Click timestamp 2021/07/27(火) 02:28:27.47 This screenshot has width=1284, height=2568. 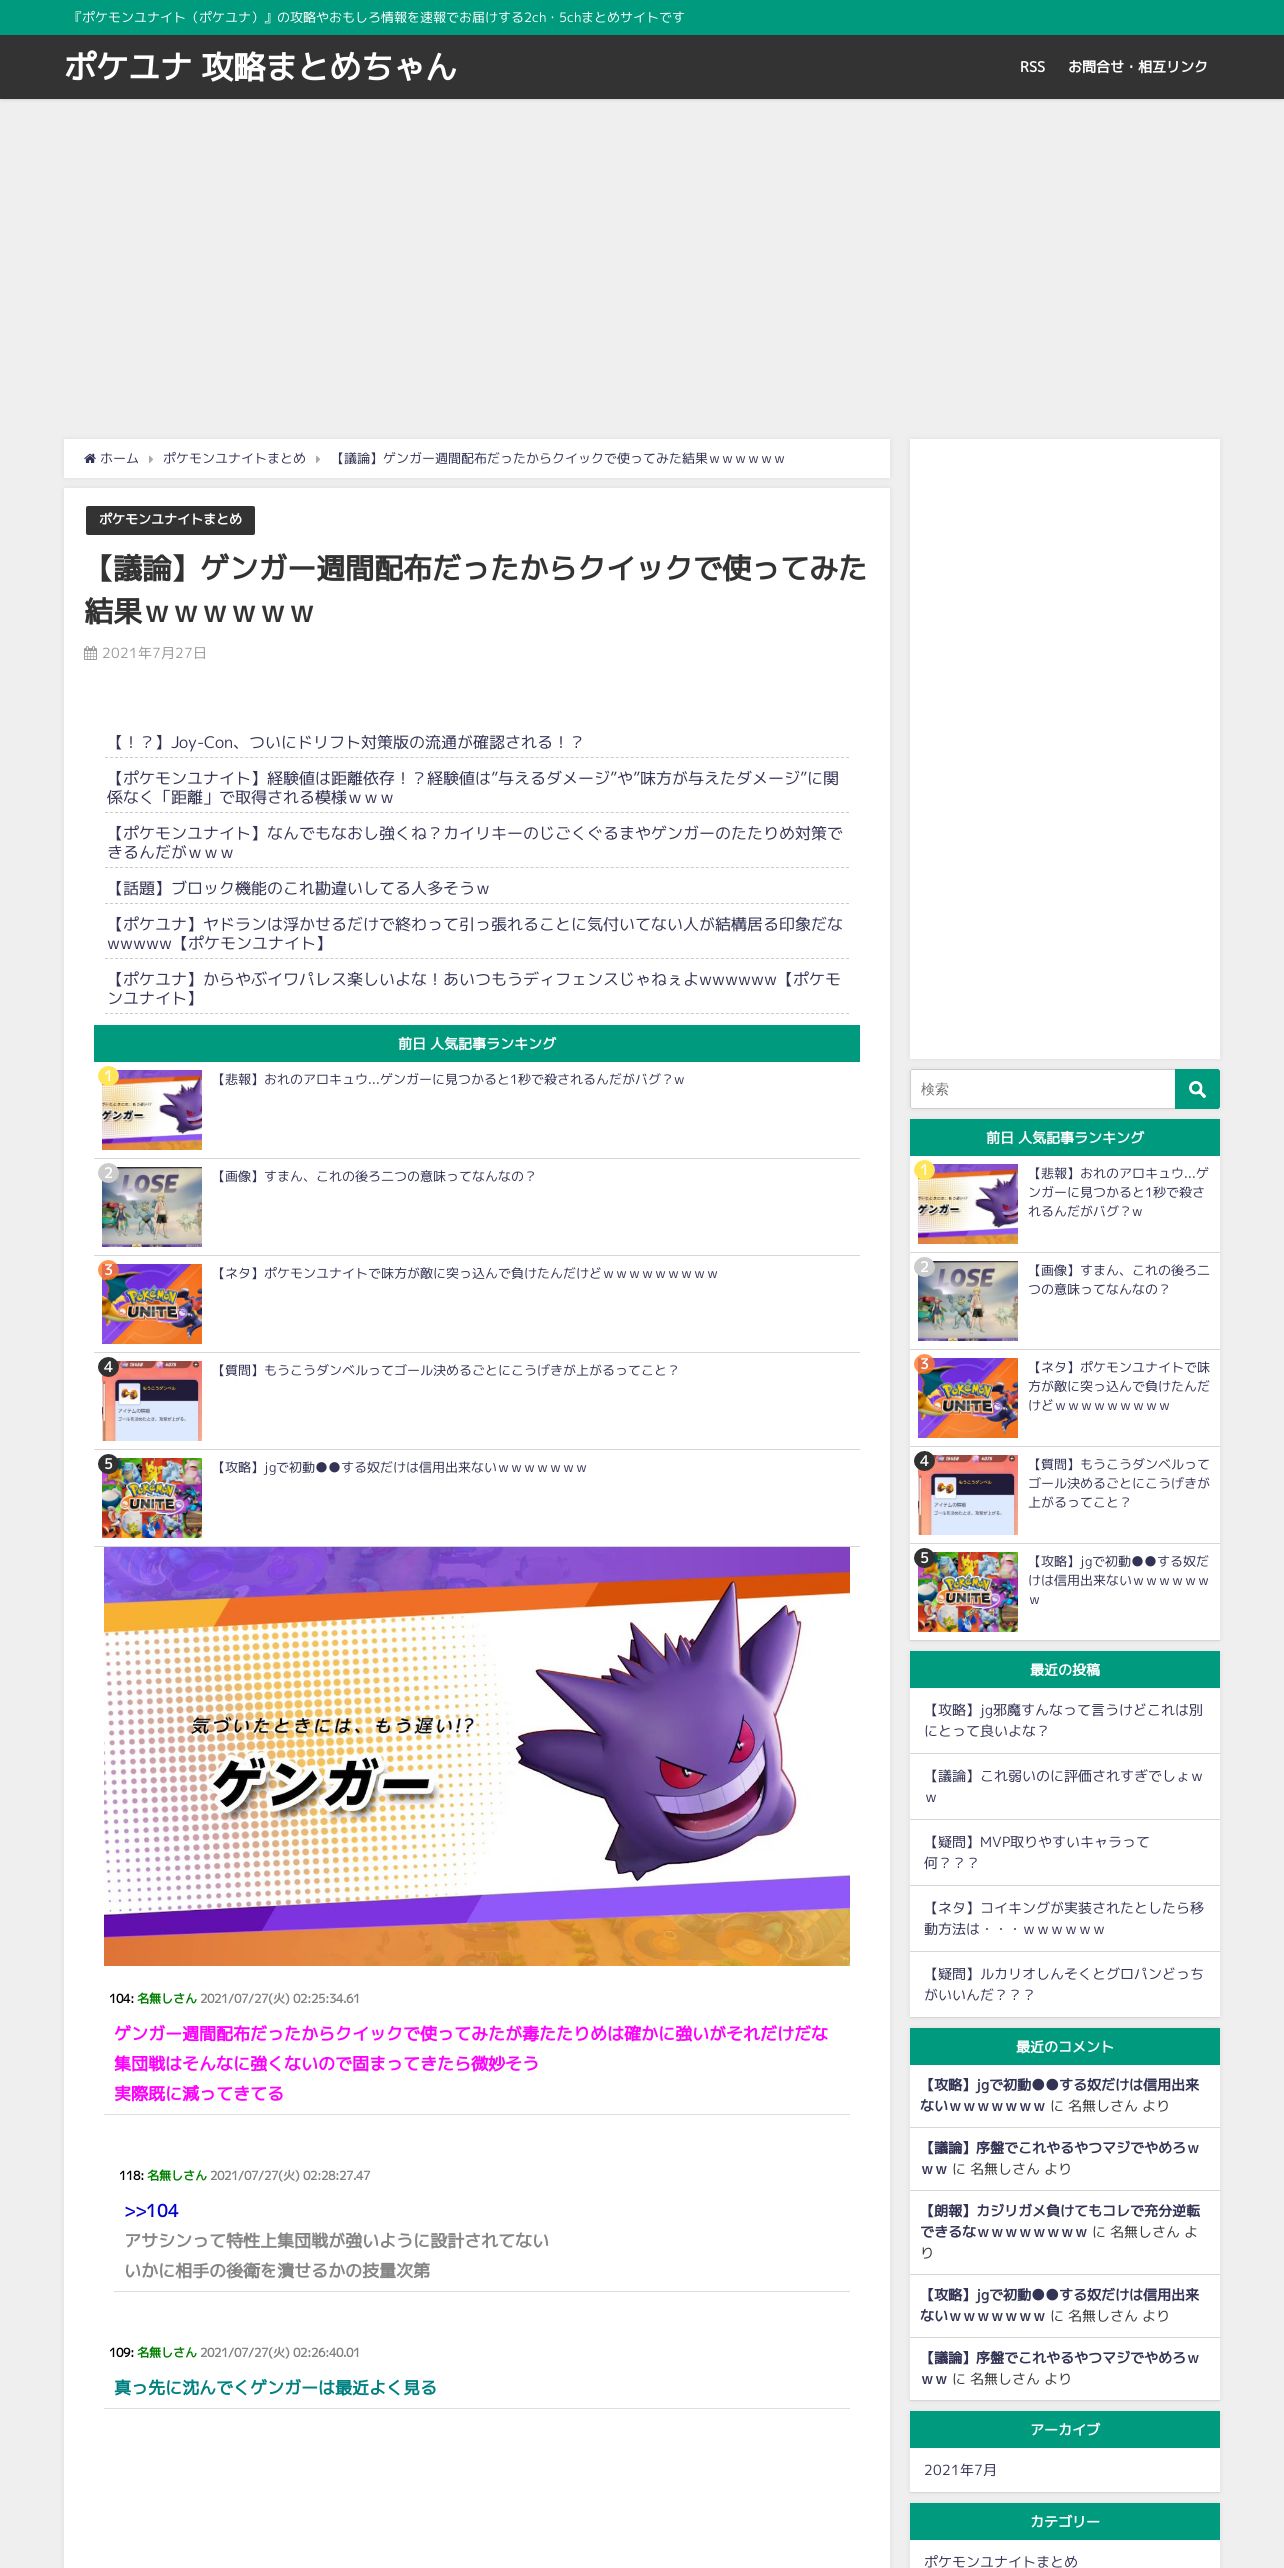[x=290, y=2175]
